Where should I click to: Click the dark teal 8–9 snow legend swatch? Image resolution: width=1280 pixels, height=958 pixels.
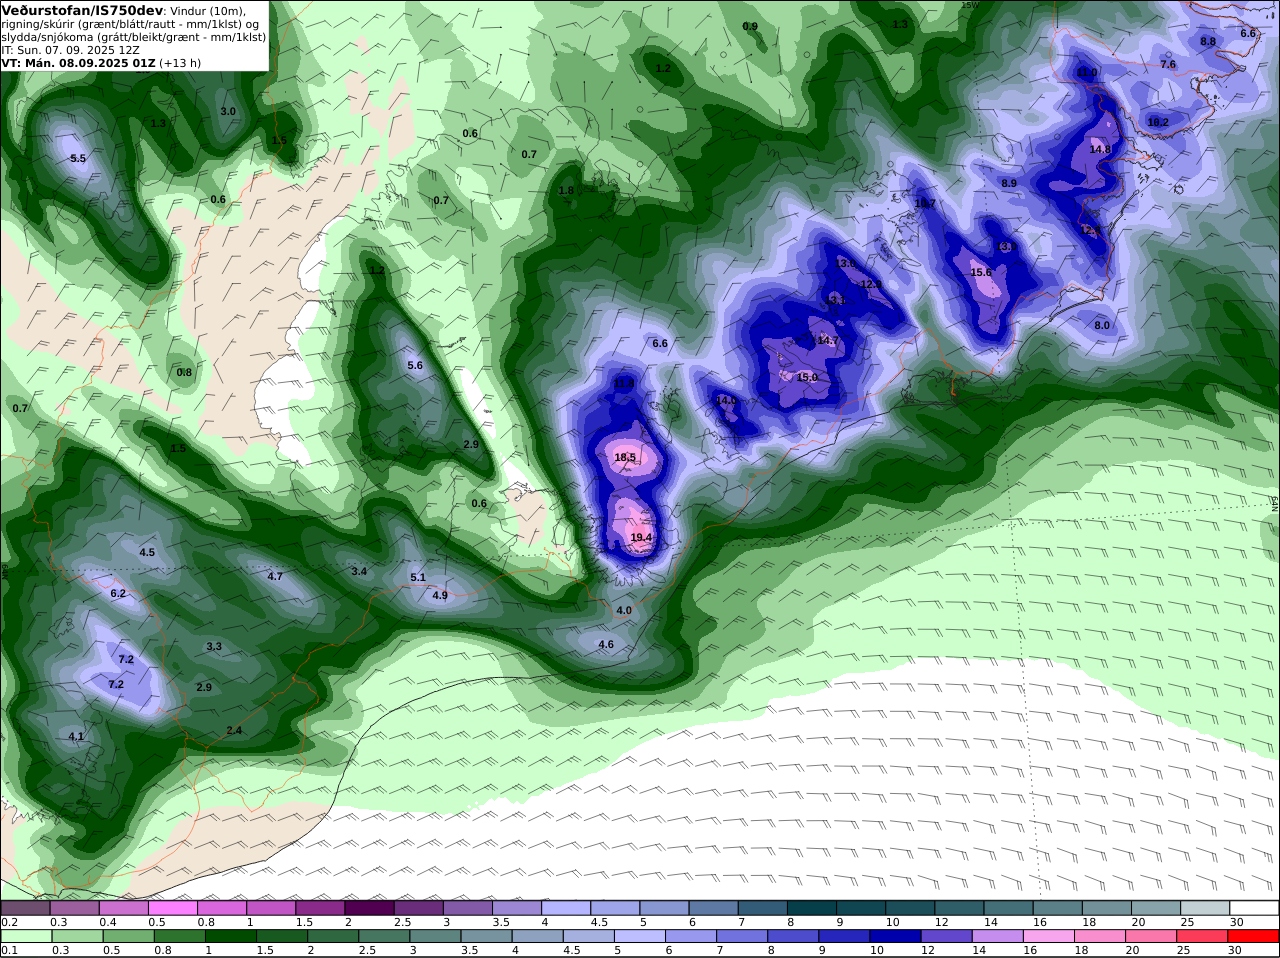click(814, 908)
